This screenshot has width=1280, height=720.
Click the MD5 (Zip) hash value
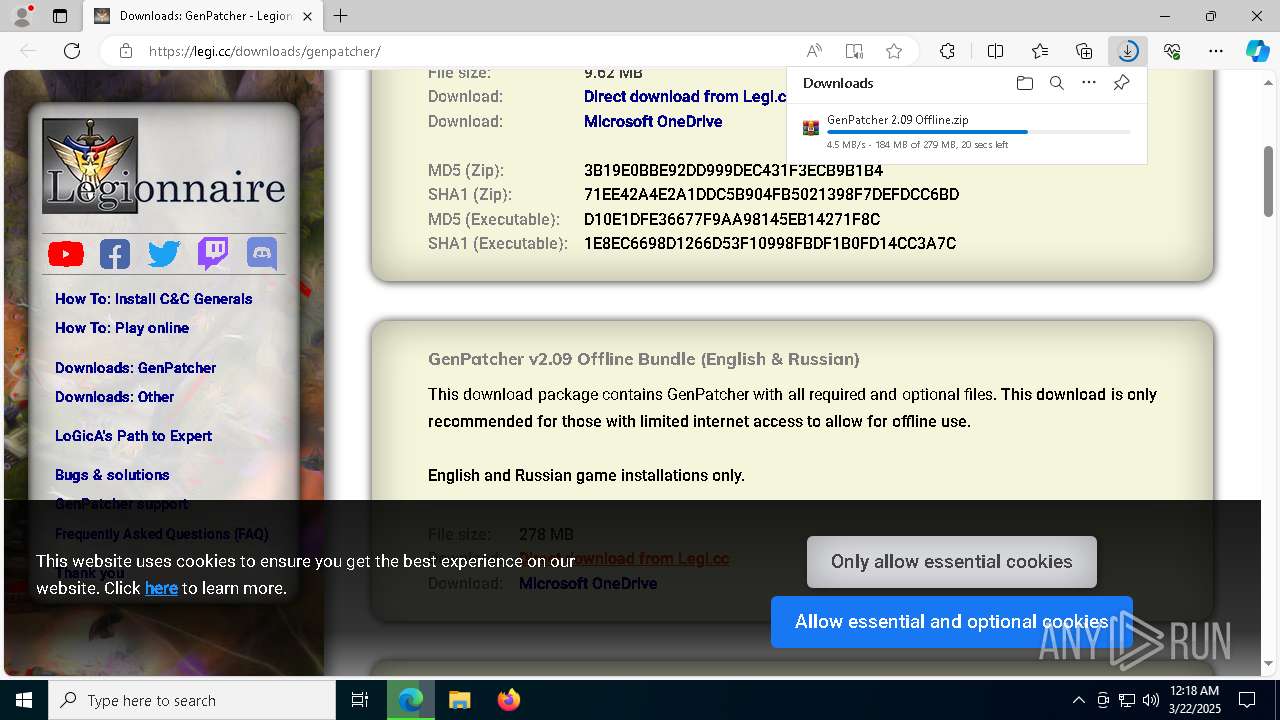tap(733, 171)
